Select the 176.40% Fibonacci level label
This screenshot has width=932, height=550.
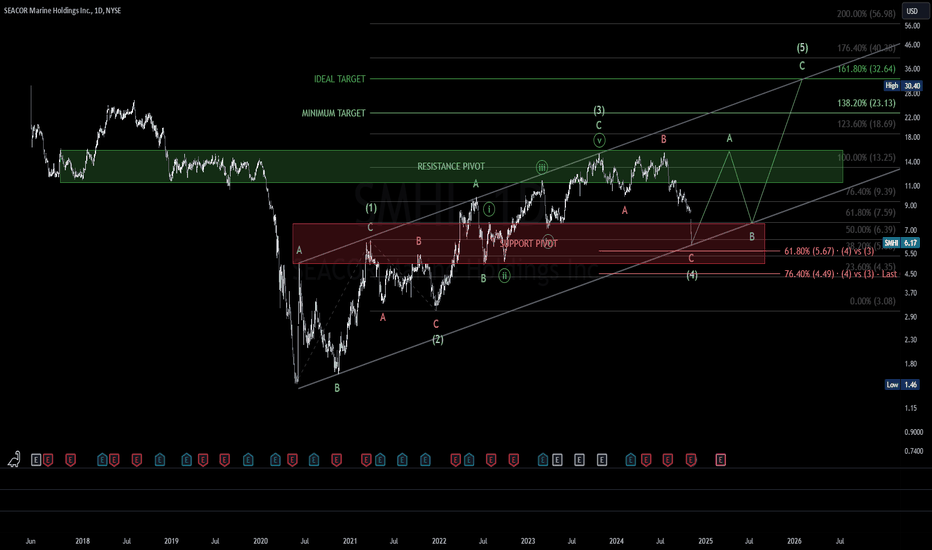pyautogui.click(x=866, y=48)
